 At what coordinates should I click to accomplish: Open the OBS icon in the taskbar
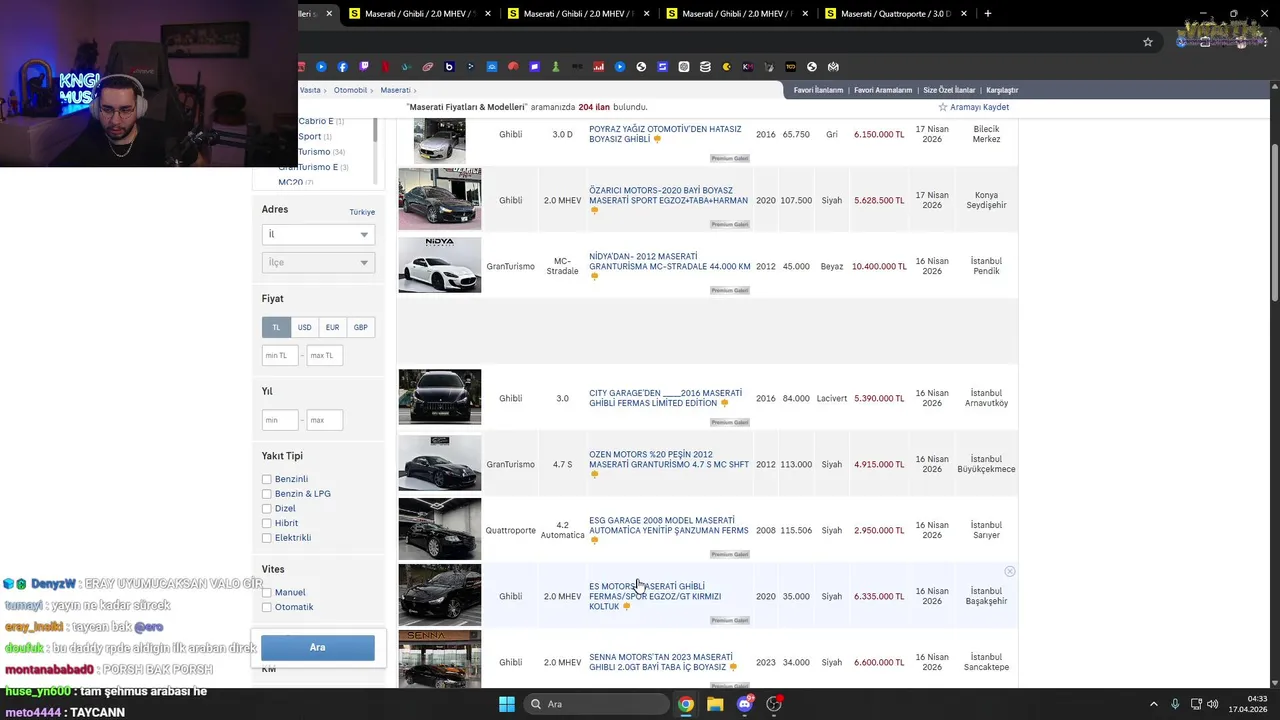pyautogui.click(x=773, y=704)
